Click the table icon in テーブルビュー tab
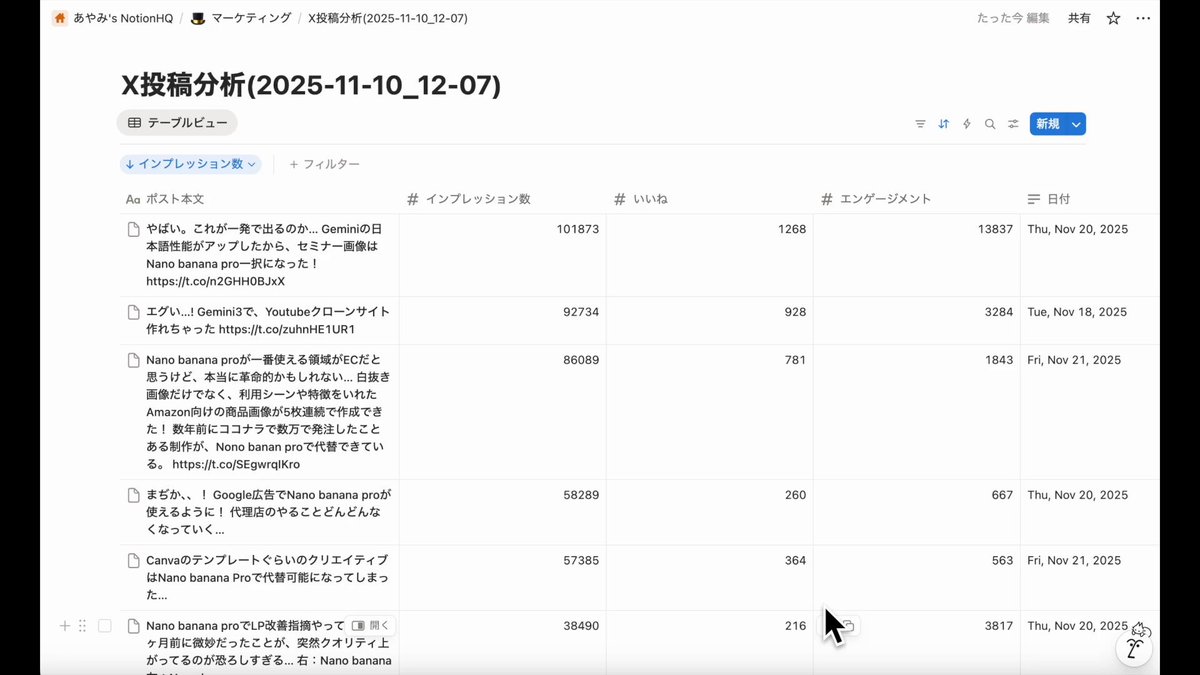This screenshot has width=1200, height=675. click(x=134, y=123)
